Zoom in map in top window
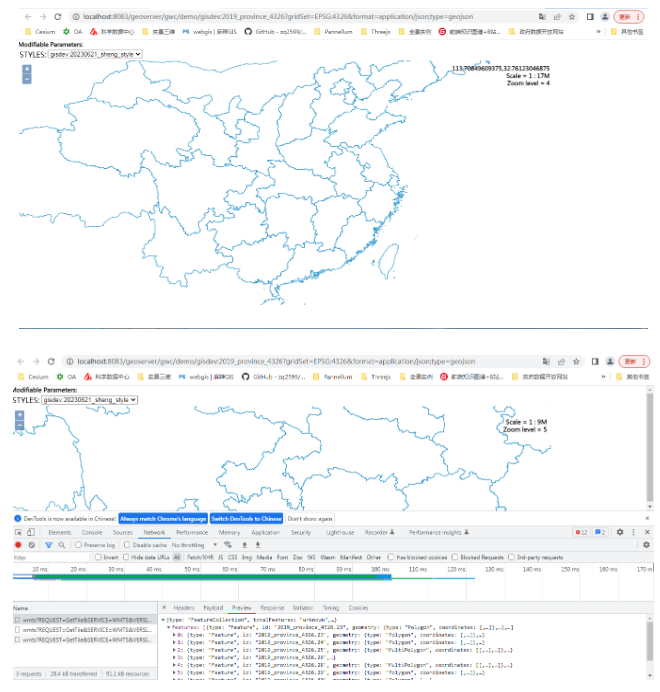The width and height of the screenshot is (660, 692). [27, 69]
